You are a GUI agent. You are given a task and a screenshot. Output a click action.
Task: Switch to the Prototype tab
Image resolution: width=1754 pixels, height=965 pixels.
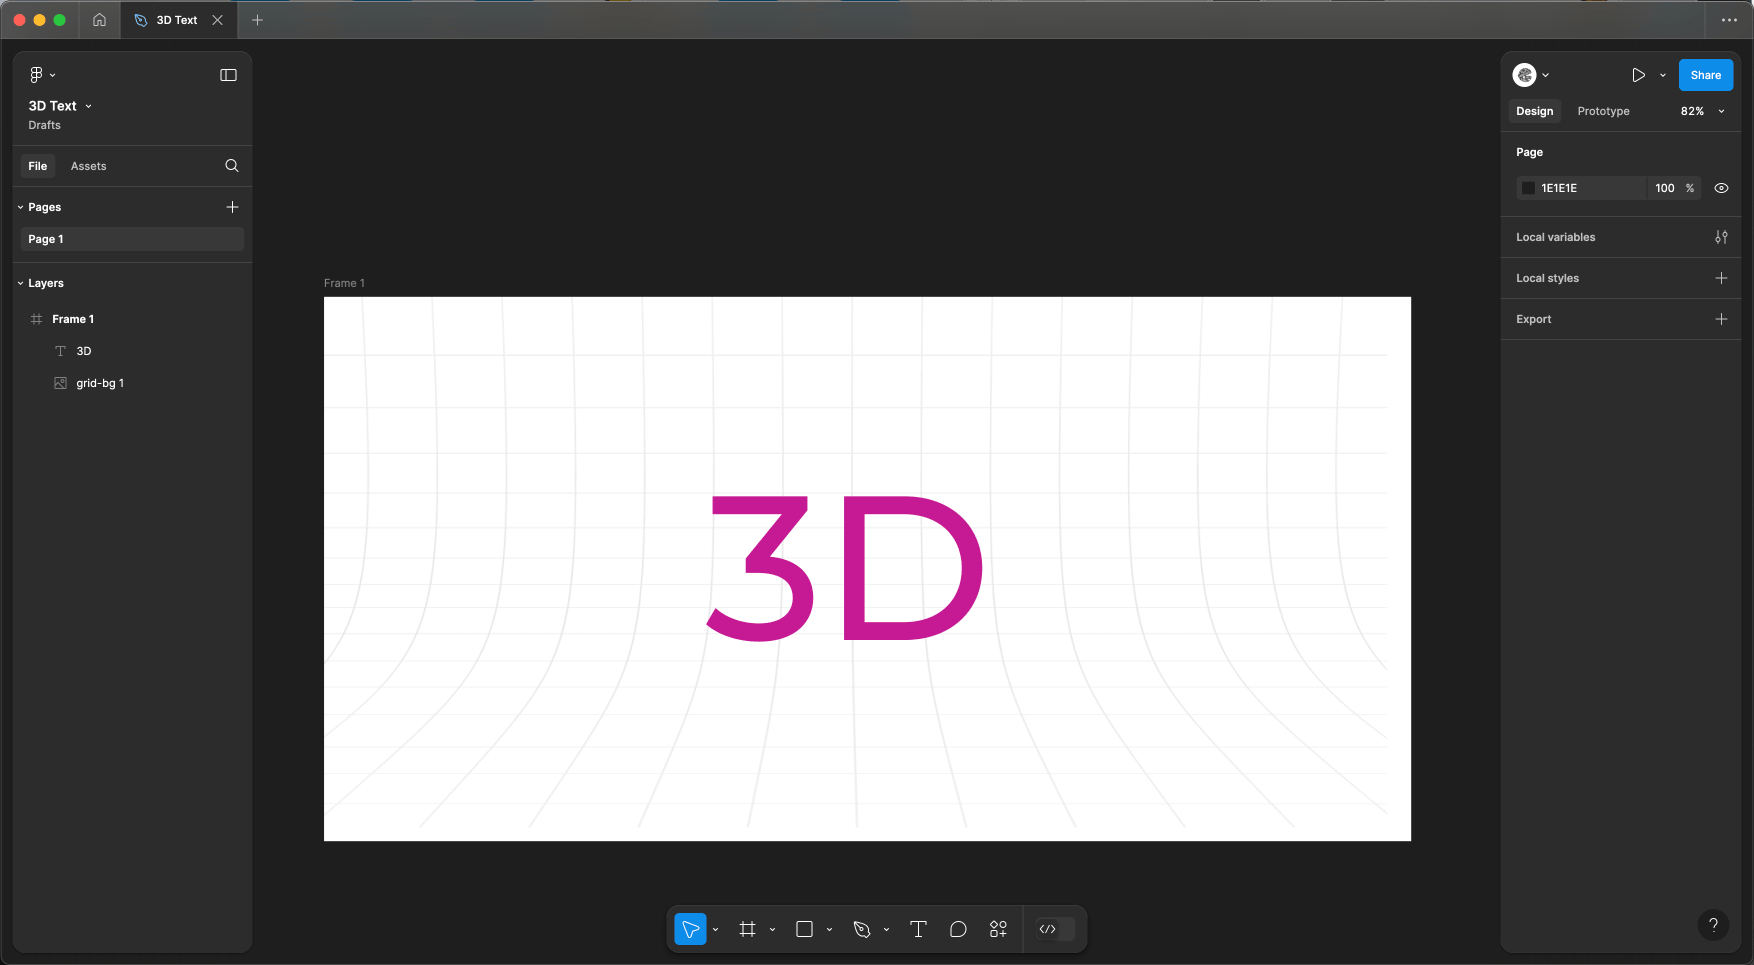point(1603,111)
